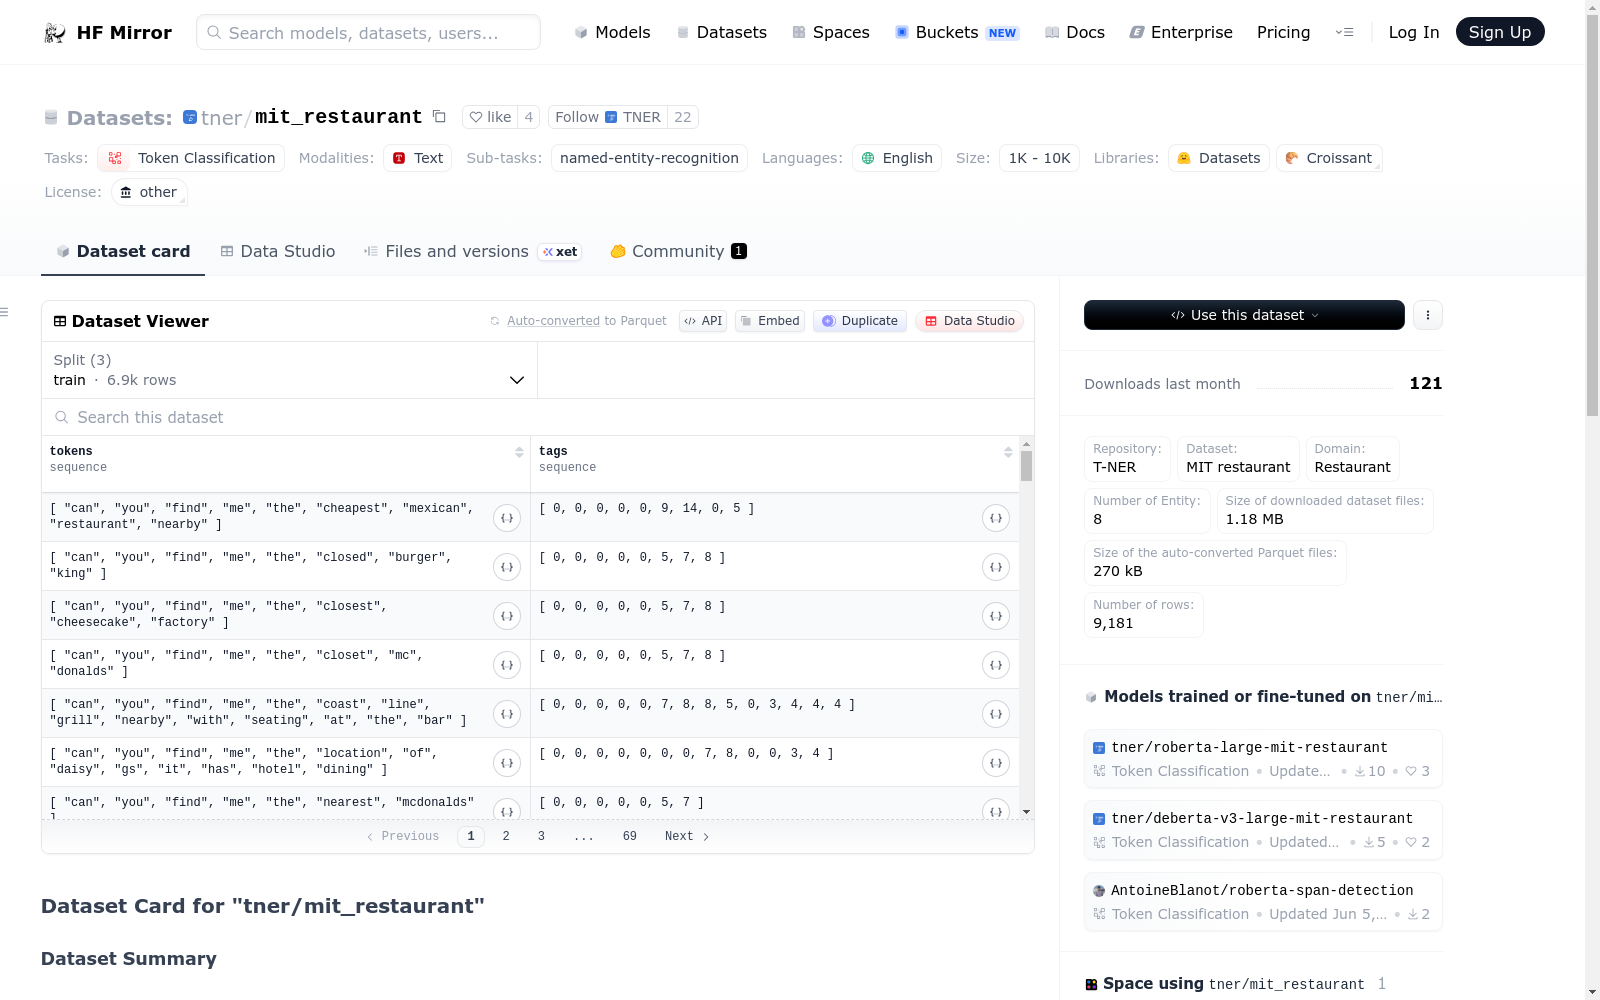Open the Embed viewer option
The image size is (1600, 1000).
(770, 321)
